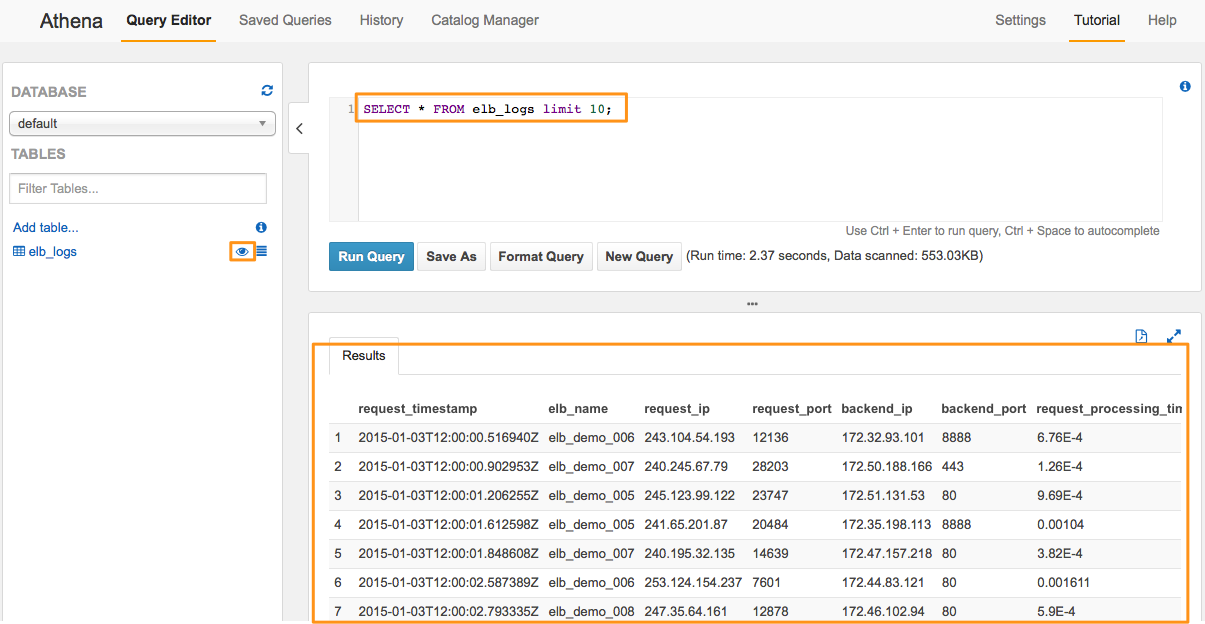1205x624 pixels.
Task: Open the History tab
Action: tap(381, 20)
